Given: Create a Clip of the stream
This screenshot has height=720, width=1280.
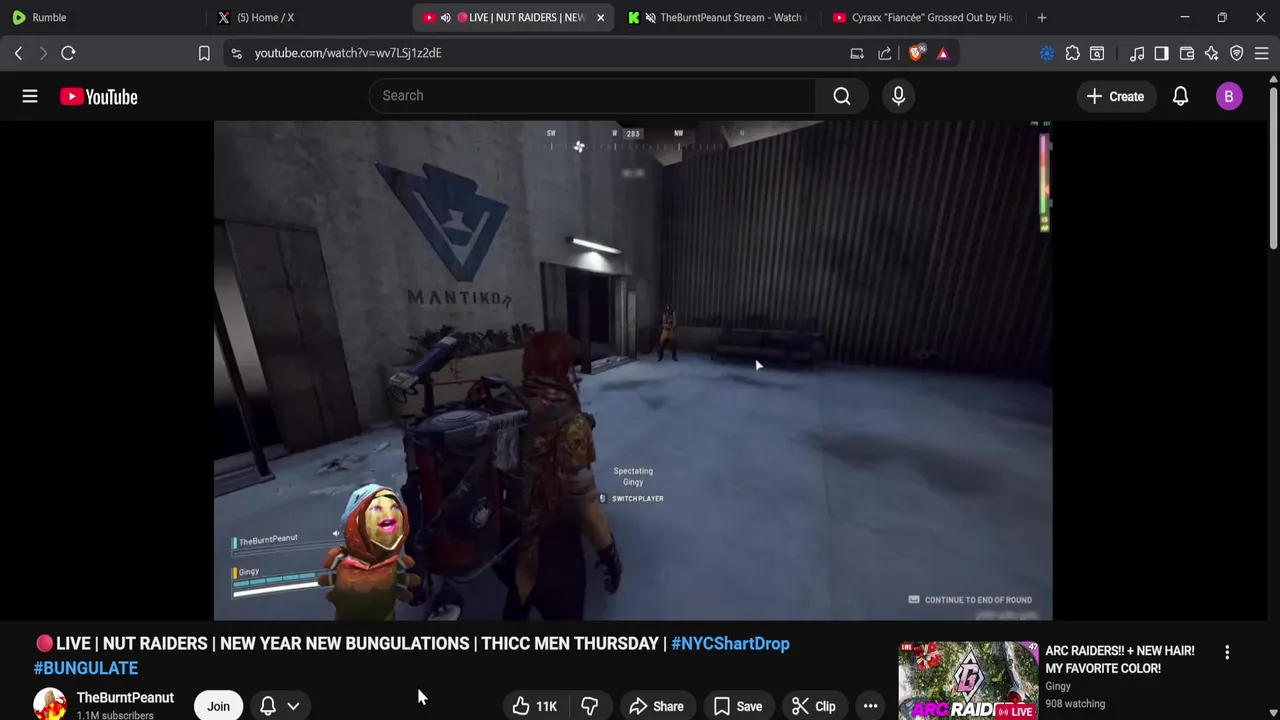Looking at the screenshot, I should [x=813, y=706].
